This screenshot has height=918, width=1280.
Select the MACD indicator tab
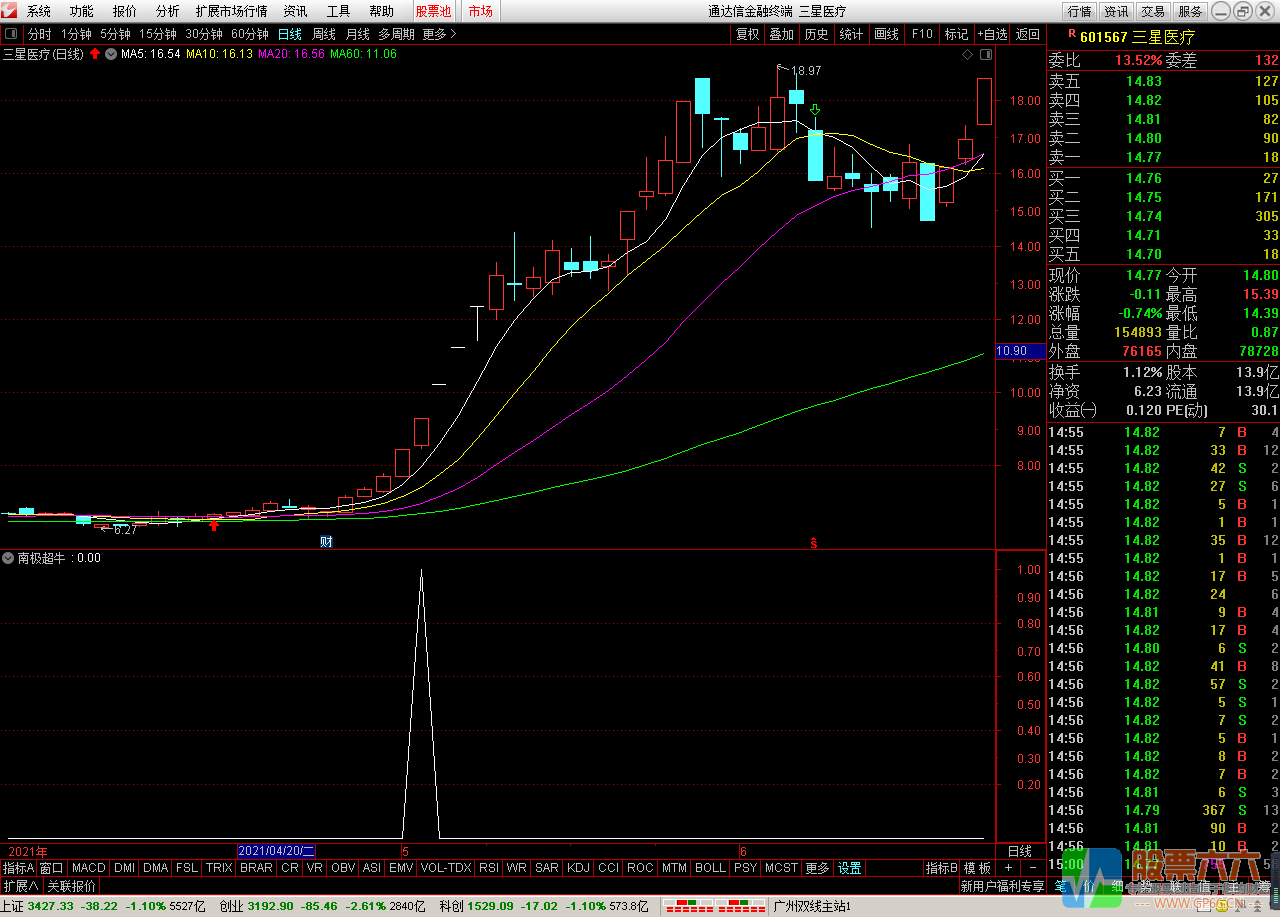[88, 868]
